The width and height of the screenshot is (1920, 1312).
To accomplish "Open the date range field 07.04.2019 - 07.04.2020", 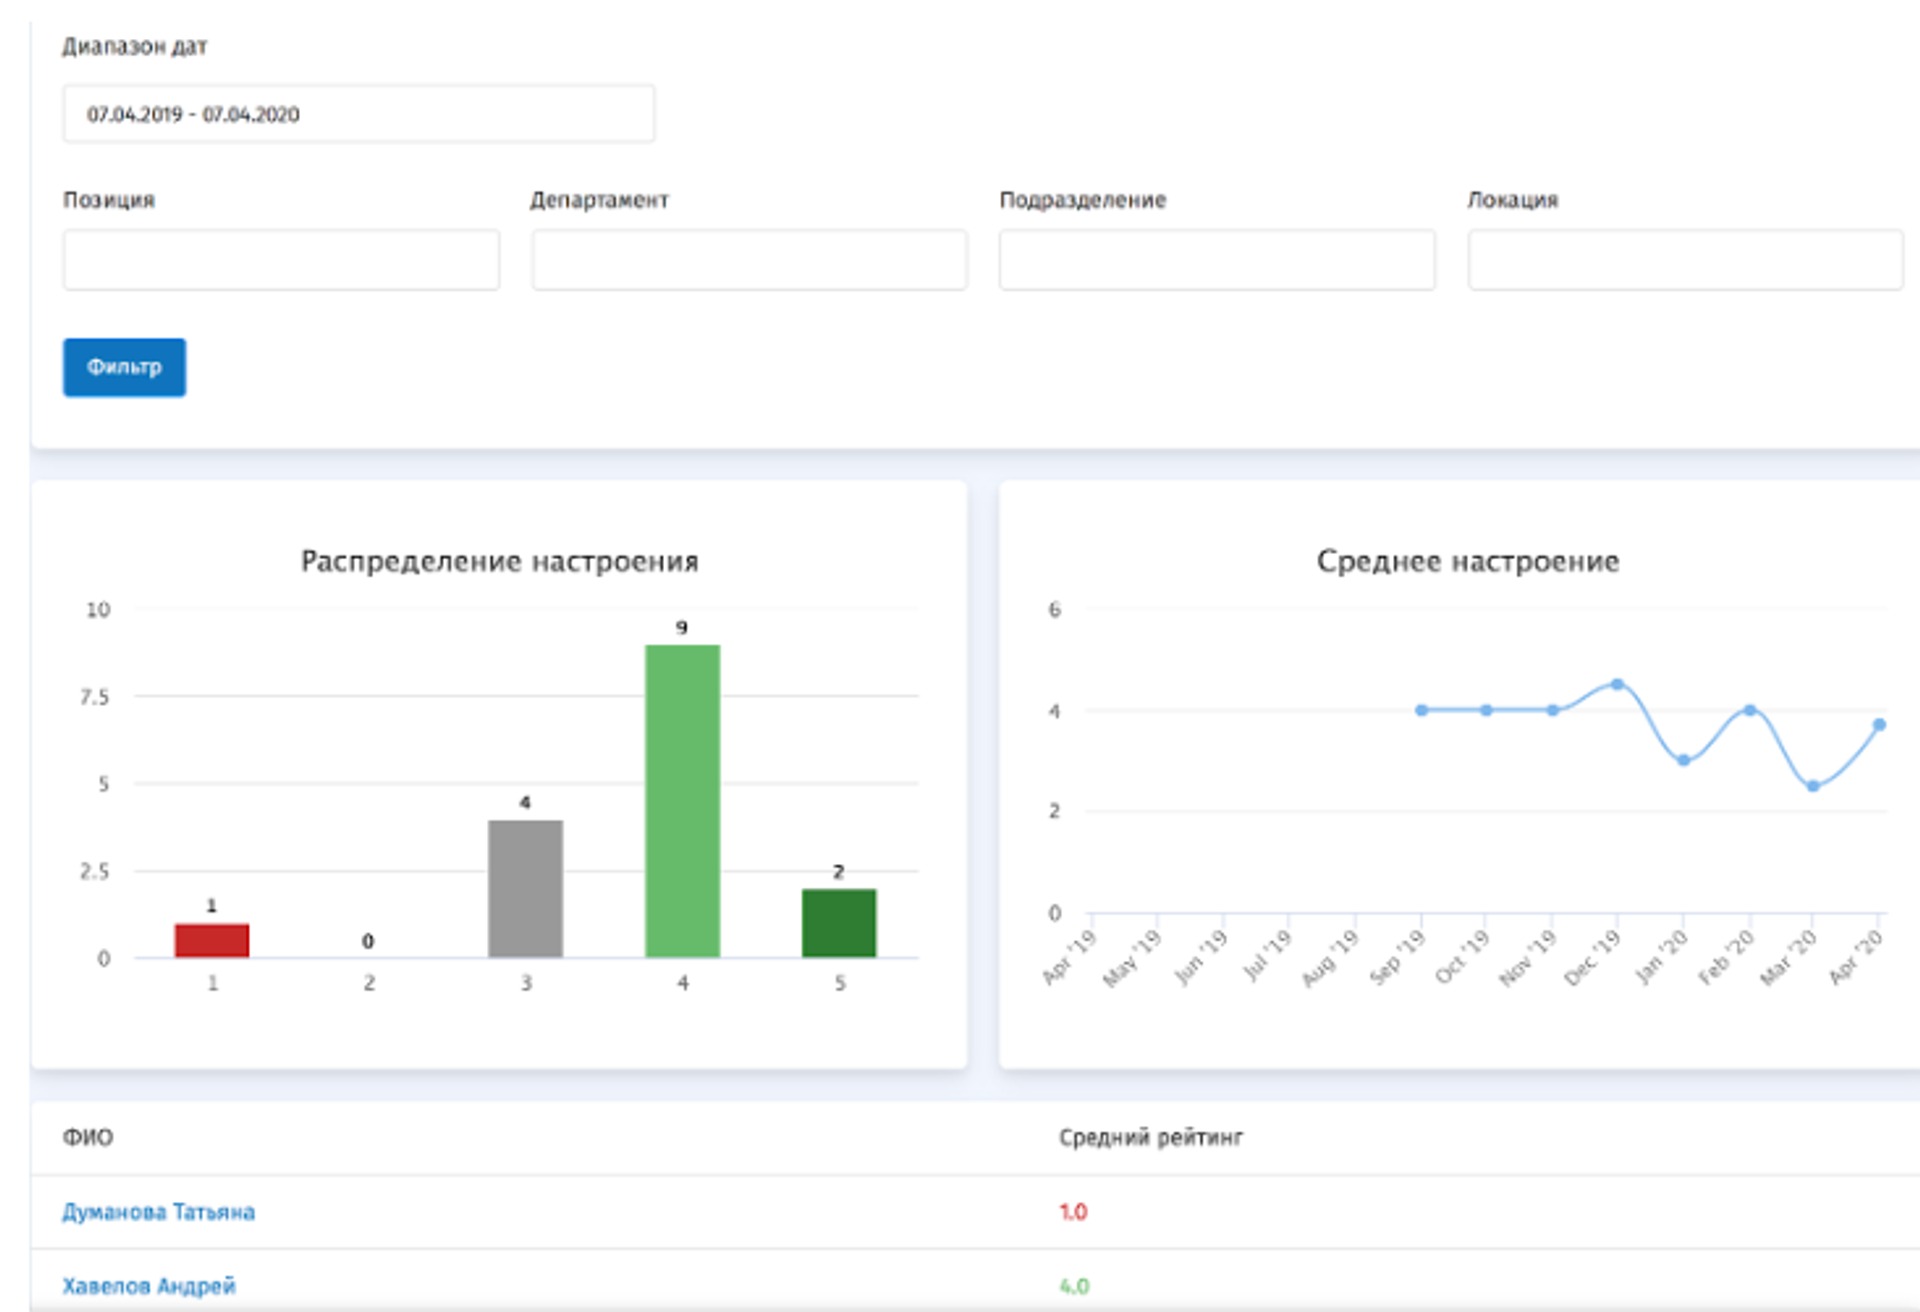I will [x=358, y=114].
